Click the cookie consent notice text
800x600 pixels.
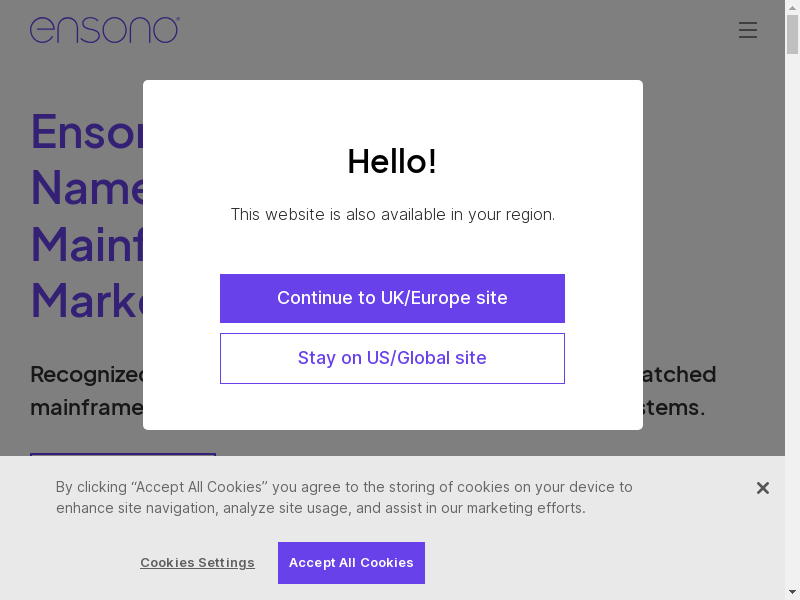coord(344,497)
